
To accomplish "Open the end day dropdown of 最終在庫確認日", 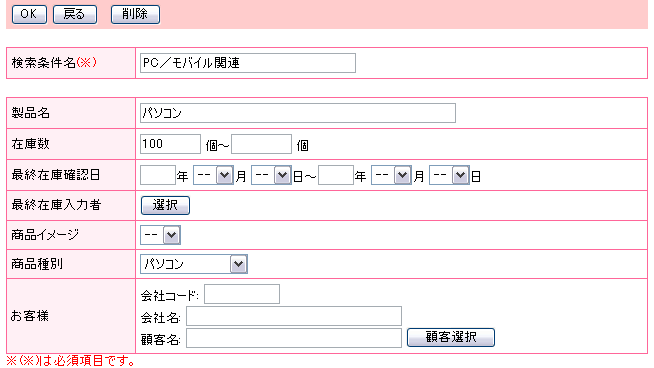I will [449, 175].
